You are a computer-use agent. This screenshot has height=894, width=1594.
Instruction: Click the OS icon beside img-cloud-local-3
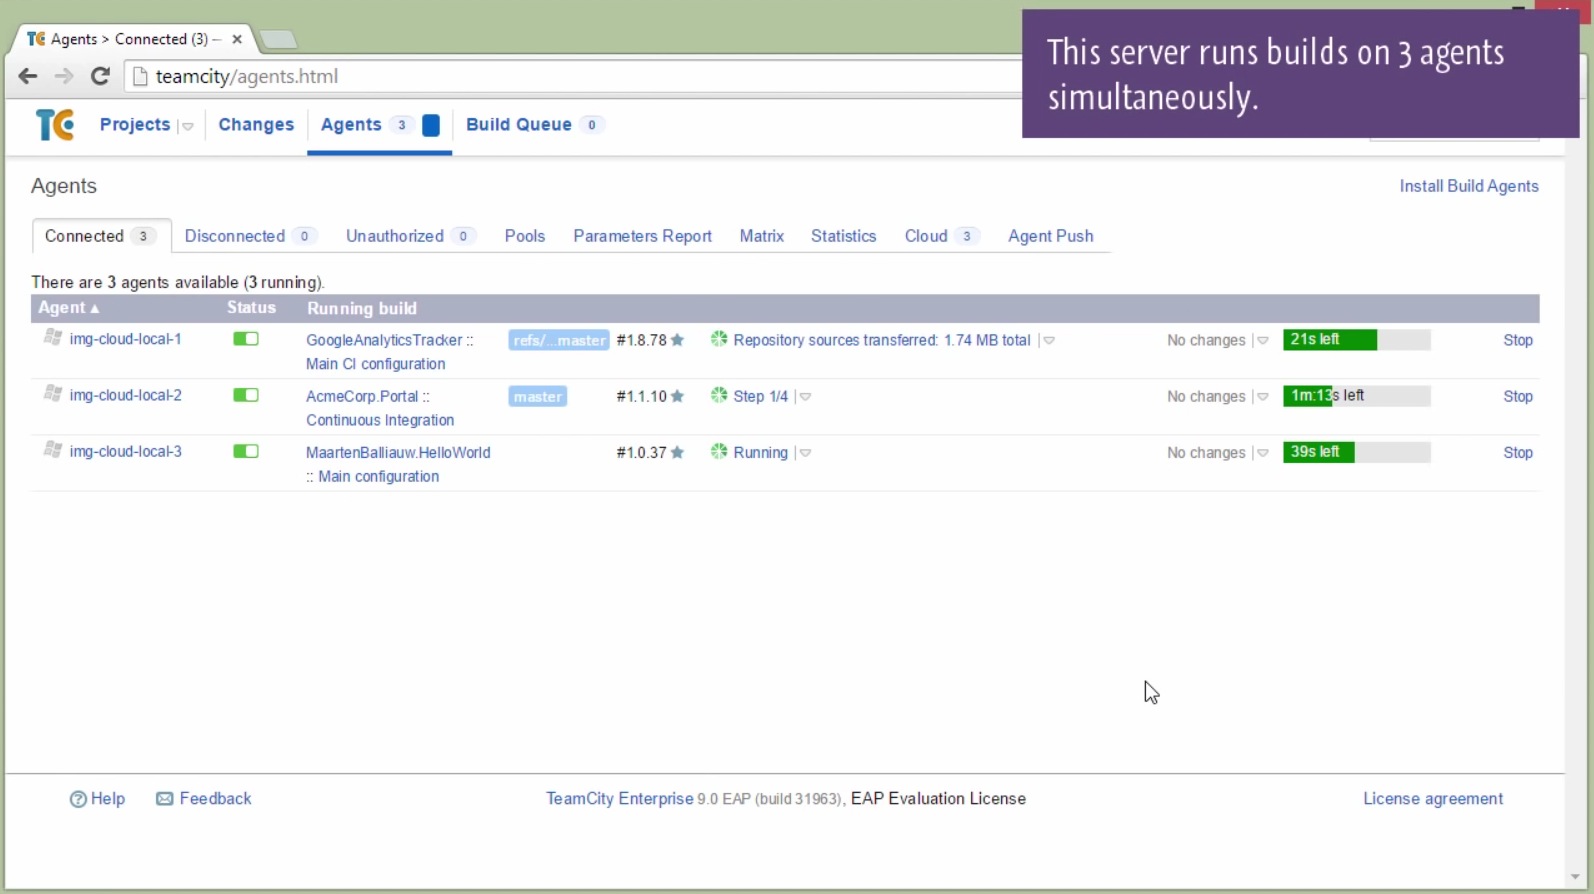coord(53,450)
